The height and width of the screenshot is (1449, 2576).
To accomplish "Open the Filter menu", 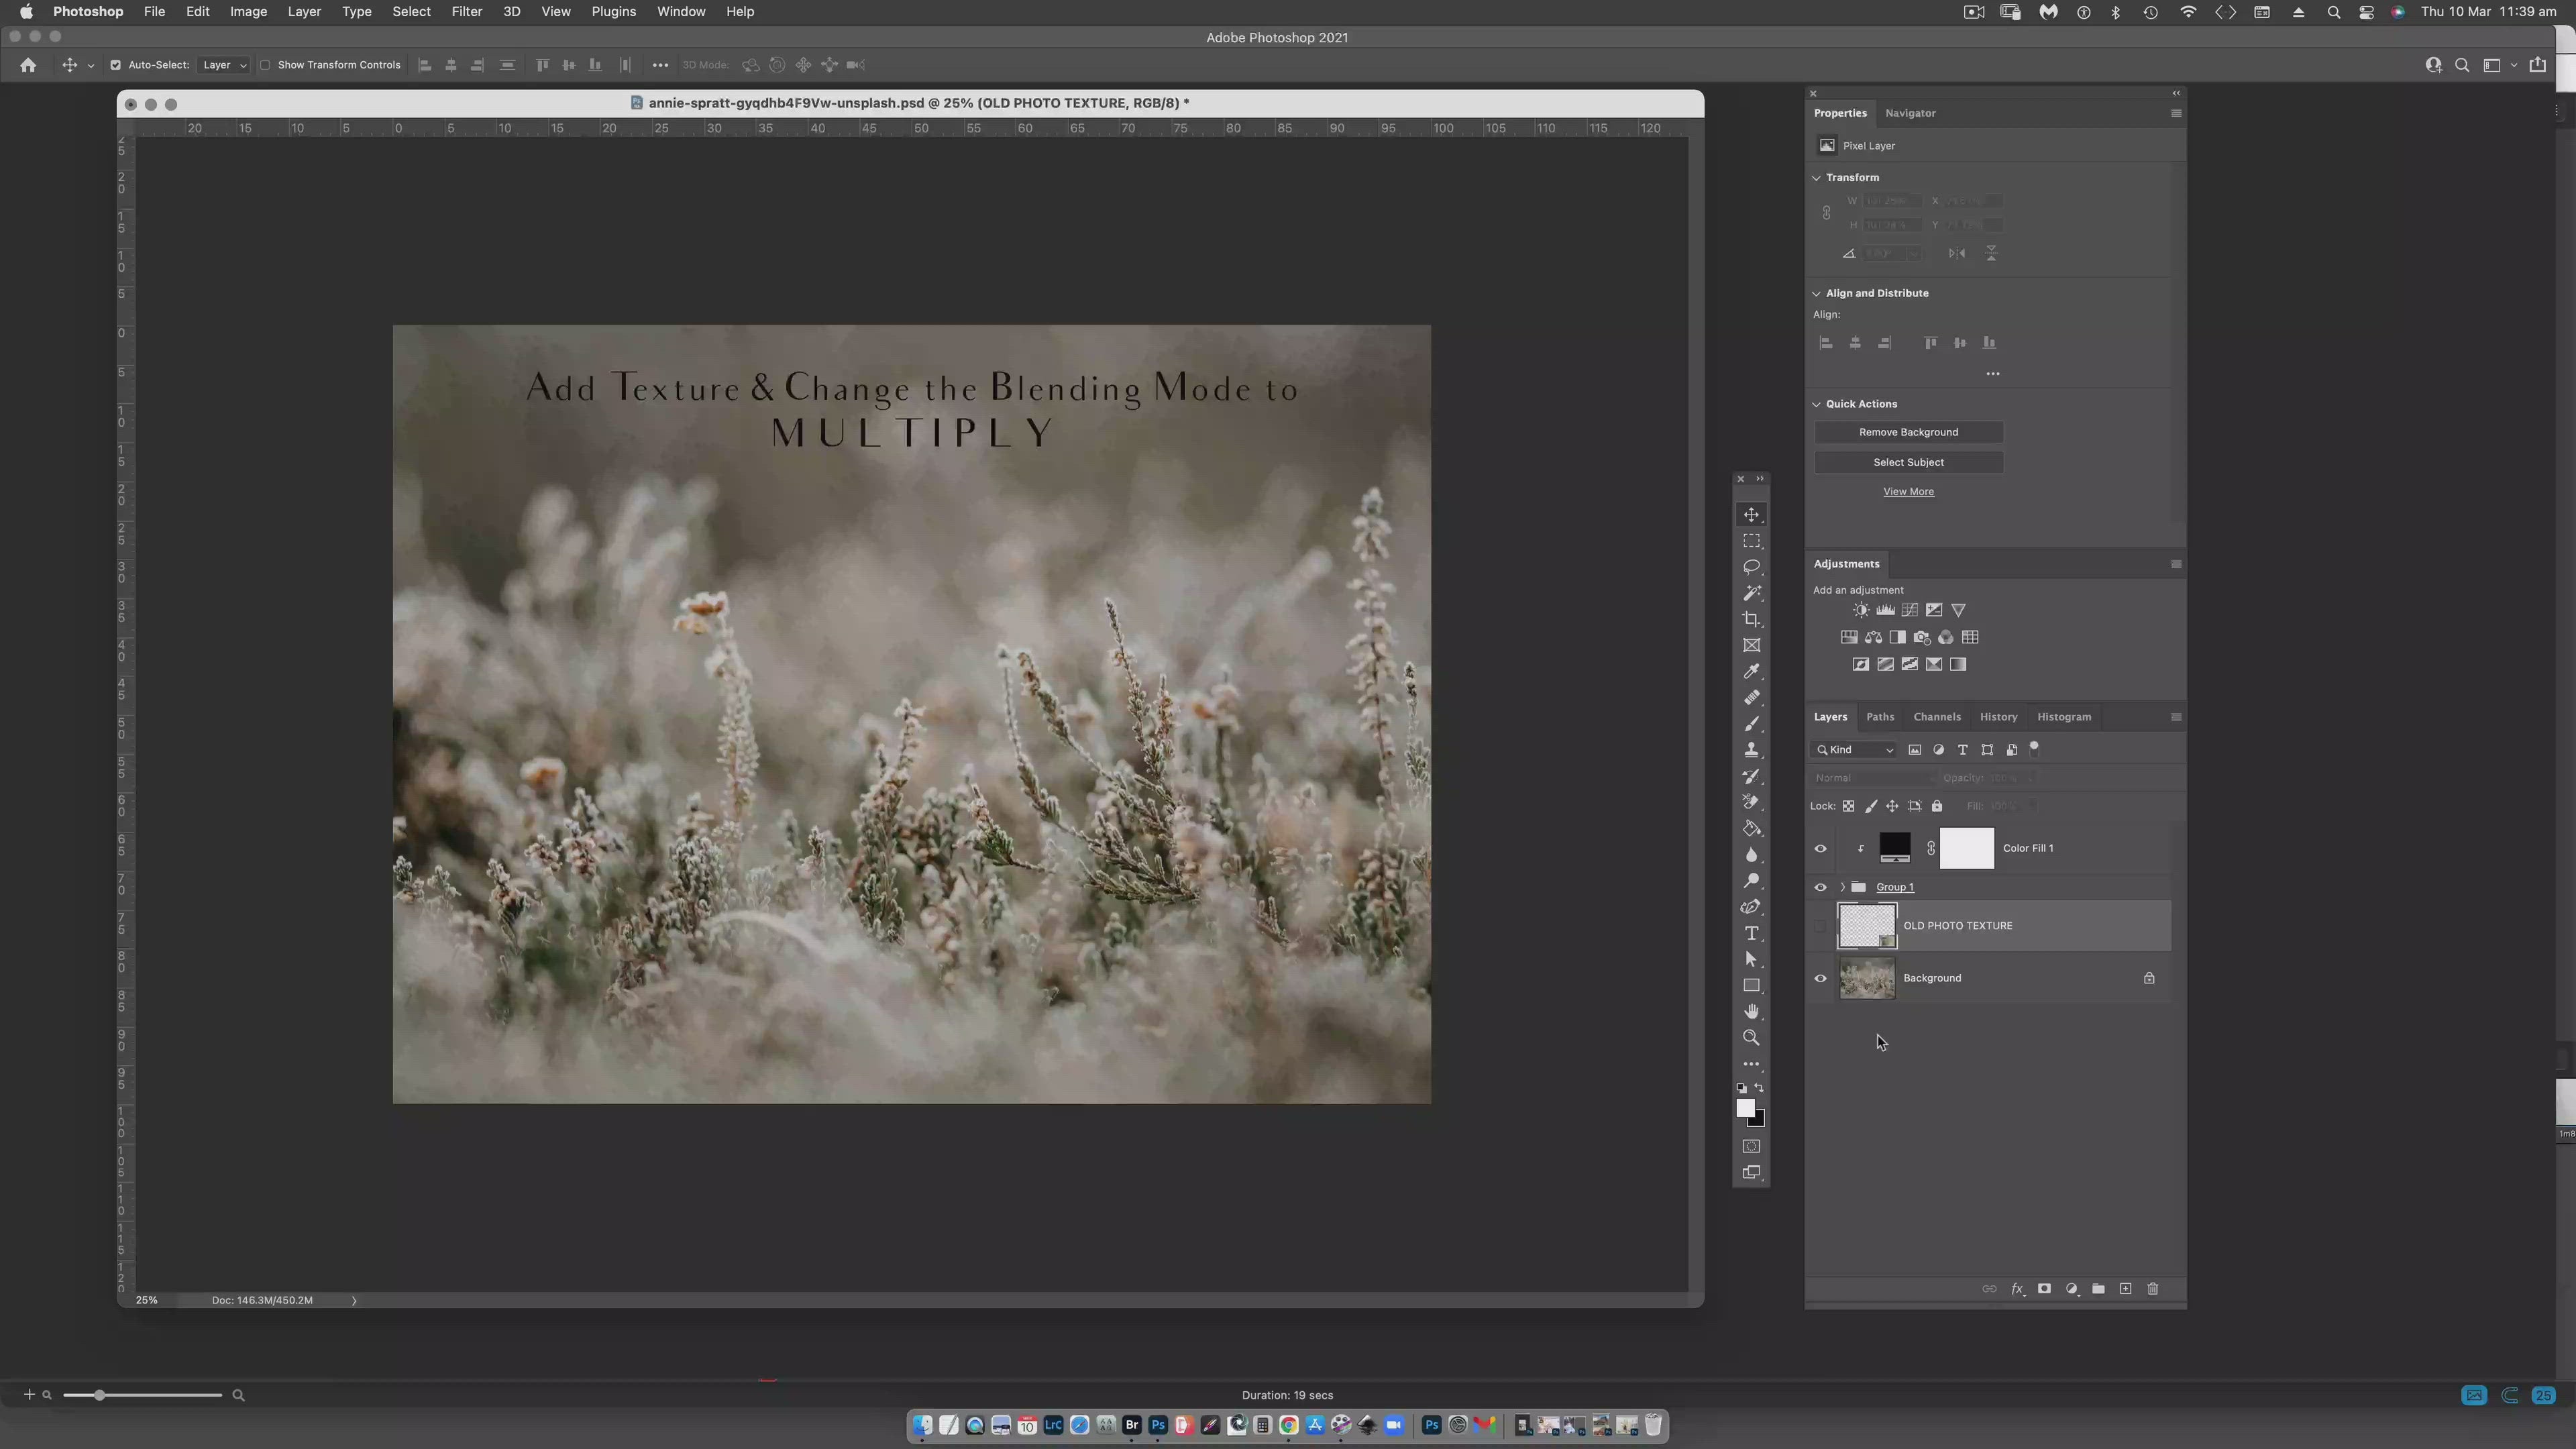I will coord(466,12).
